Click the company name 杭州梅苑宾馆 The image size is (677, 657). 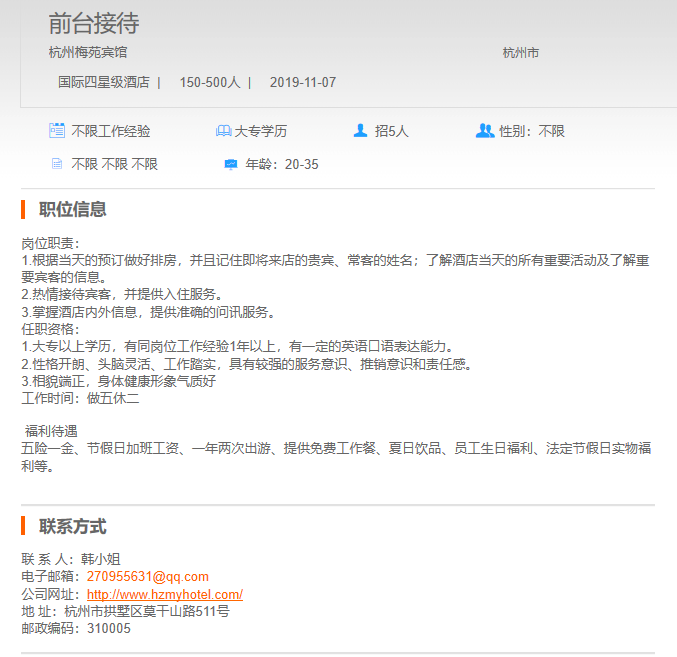tap(88, 52)
